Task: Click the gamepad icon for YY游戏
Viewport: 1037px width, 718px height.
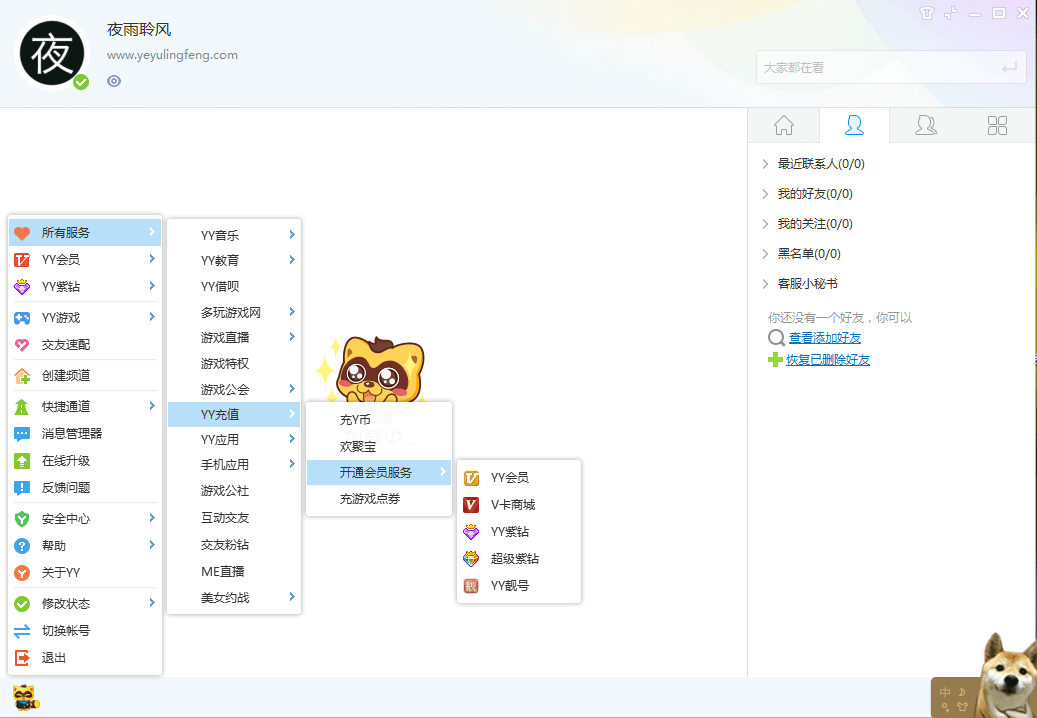Action: click(x=22, y=318)
